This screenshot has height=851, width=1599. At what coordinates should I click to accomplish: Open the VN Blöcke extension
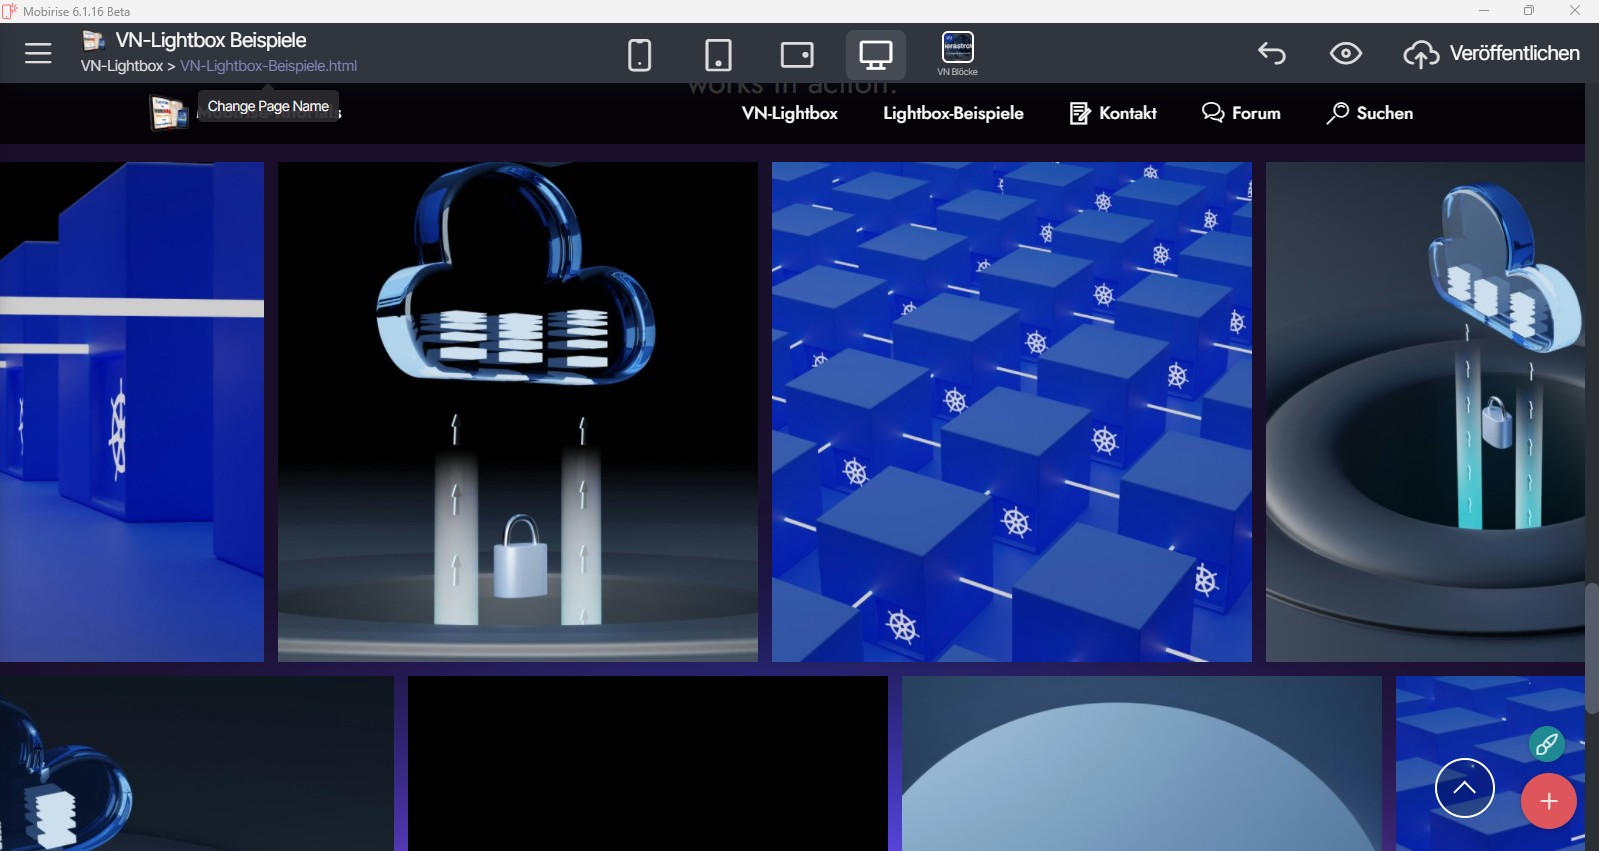(x=958, y=53)
